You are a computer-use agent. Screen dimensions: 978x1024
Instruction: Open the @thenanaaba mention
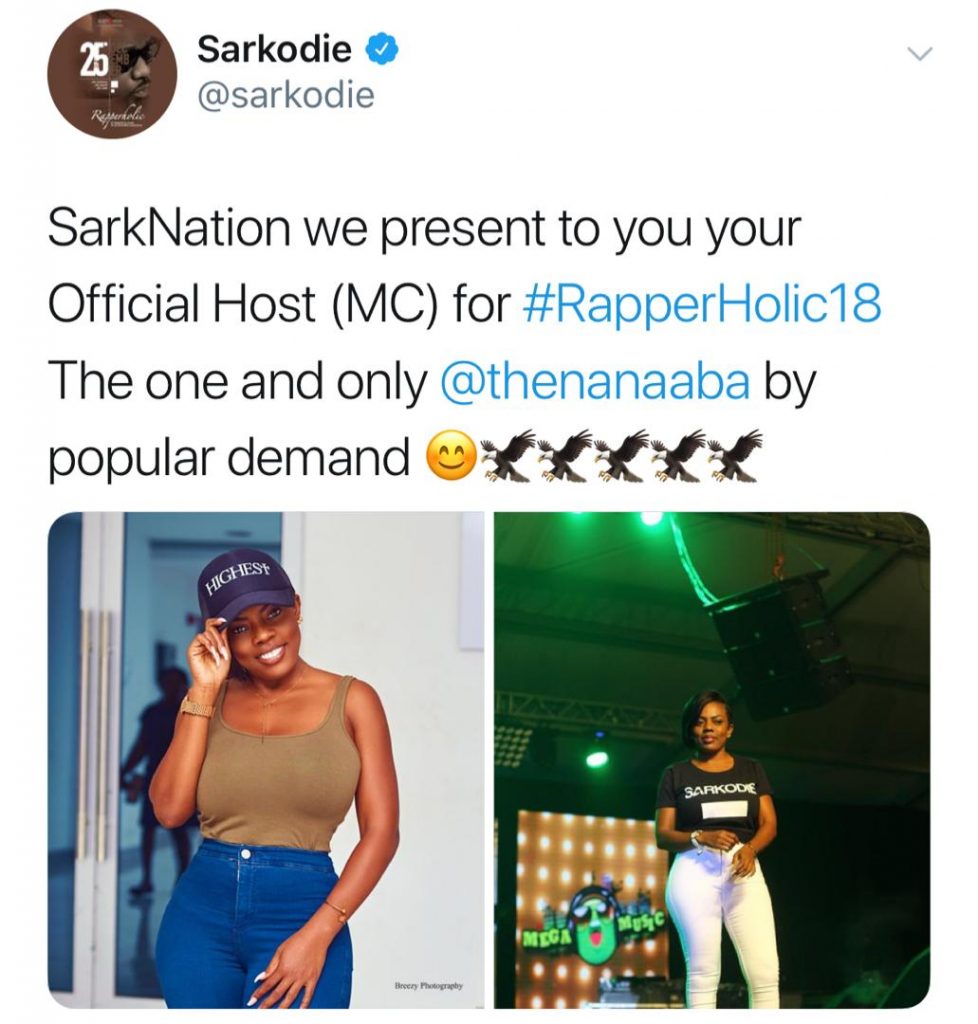click(595, 381)
